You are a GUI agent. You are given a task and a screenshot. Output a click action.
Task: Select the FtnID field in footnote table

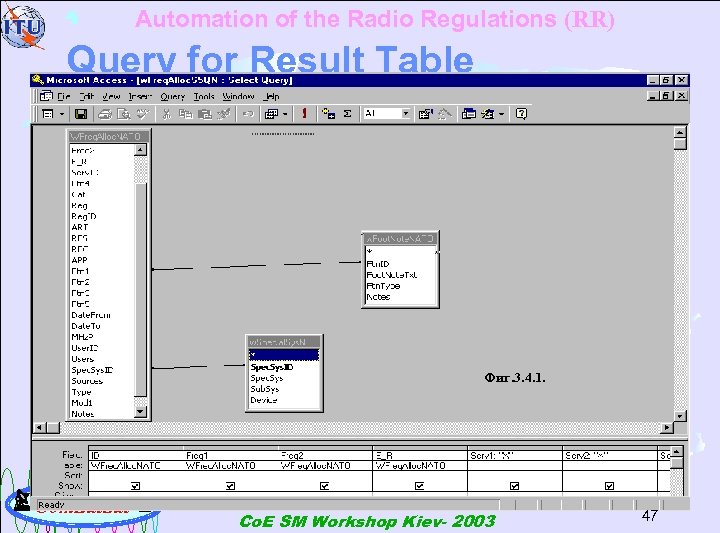(378, 264)
